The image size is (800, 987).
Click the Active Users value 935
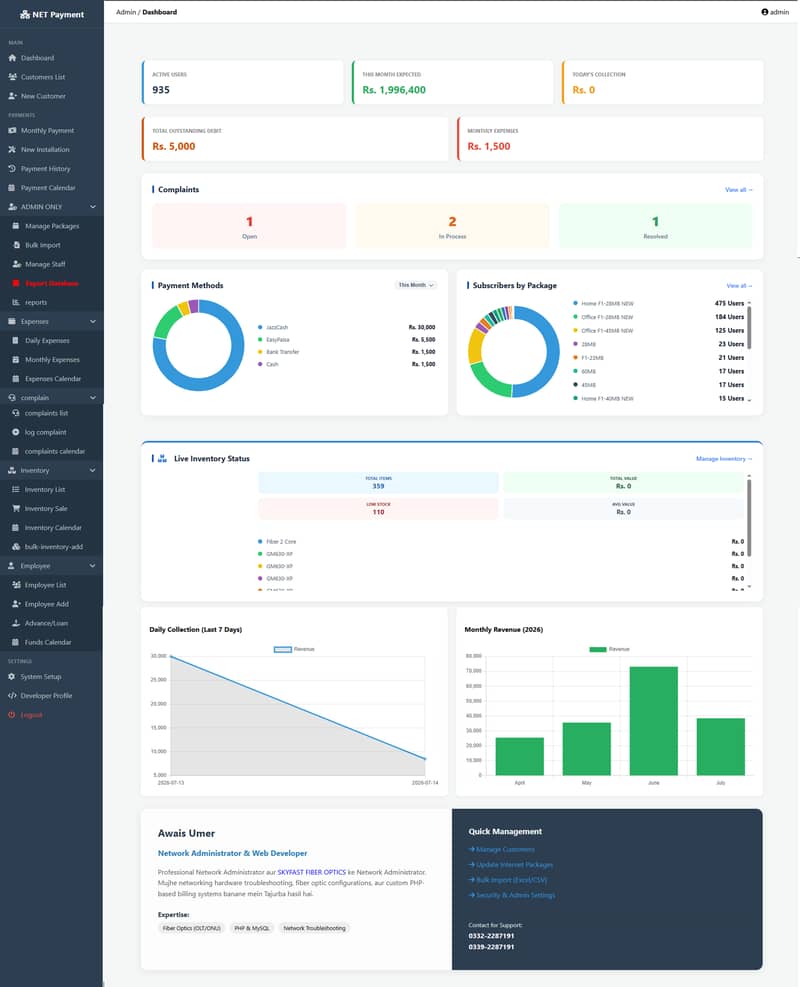(x=161, y=90)
